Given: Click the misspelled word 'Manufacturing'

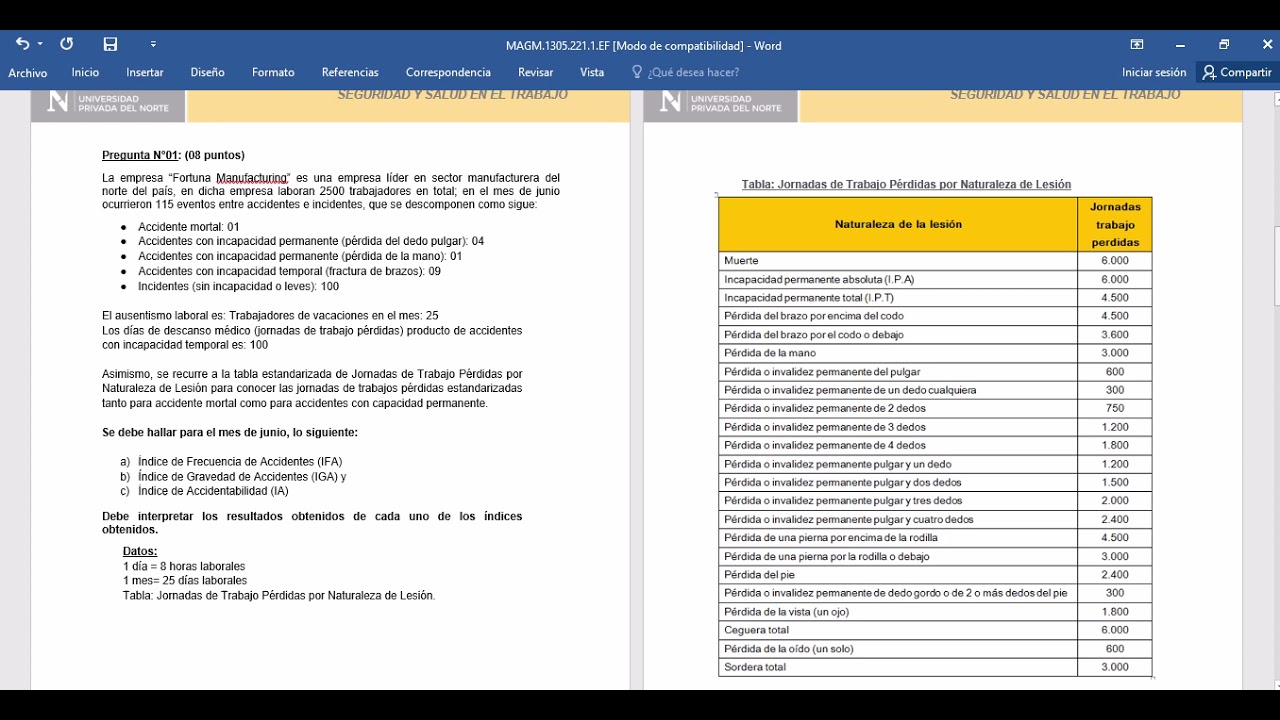Looking at the screenshot, I should 252,178.
